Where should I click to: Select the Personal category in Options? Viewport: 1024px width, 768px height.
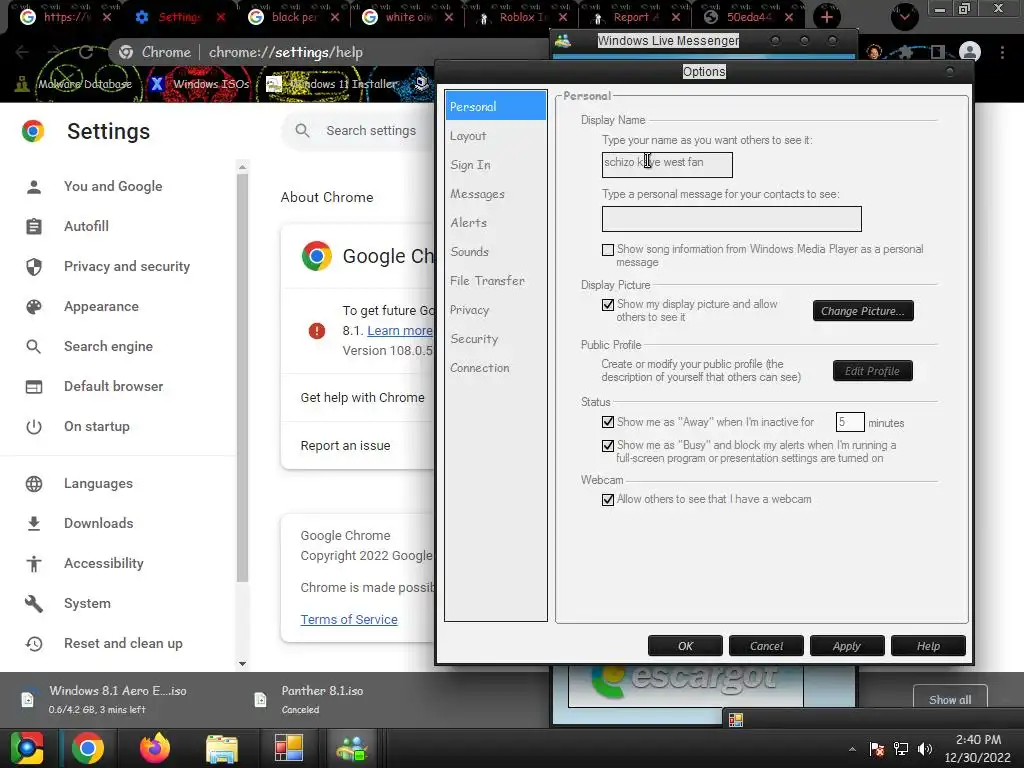(495, 106)
